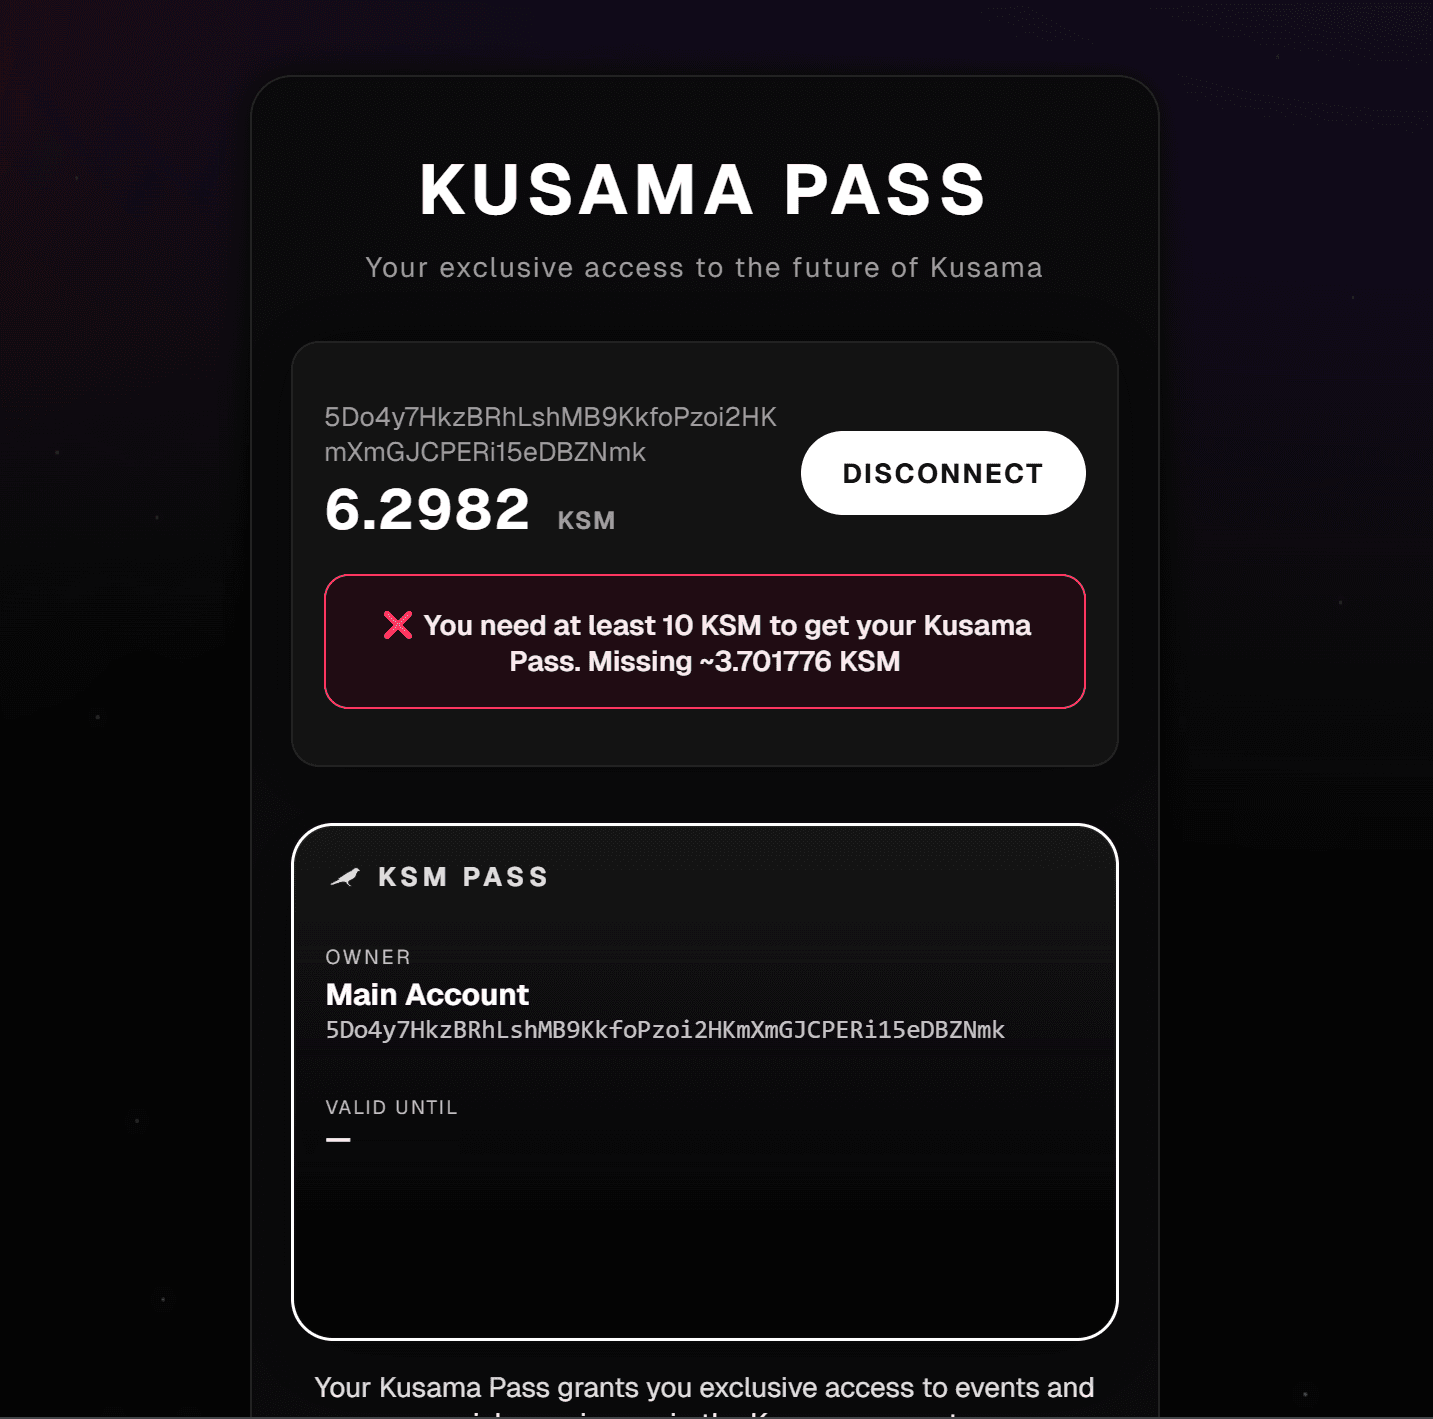This screenshot has width=1433, height=1419.
Task: Click the second line of the wallet address
Action: pyautogui.click(x=485, y=452)
